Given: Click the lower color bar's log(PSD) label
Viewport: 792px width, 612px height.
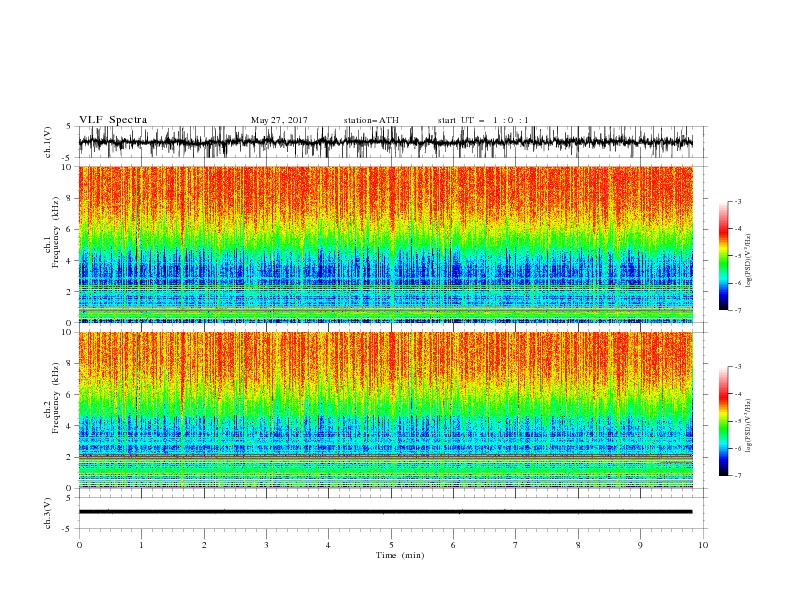Looking at the screenshot, I should pos(749,426).
